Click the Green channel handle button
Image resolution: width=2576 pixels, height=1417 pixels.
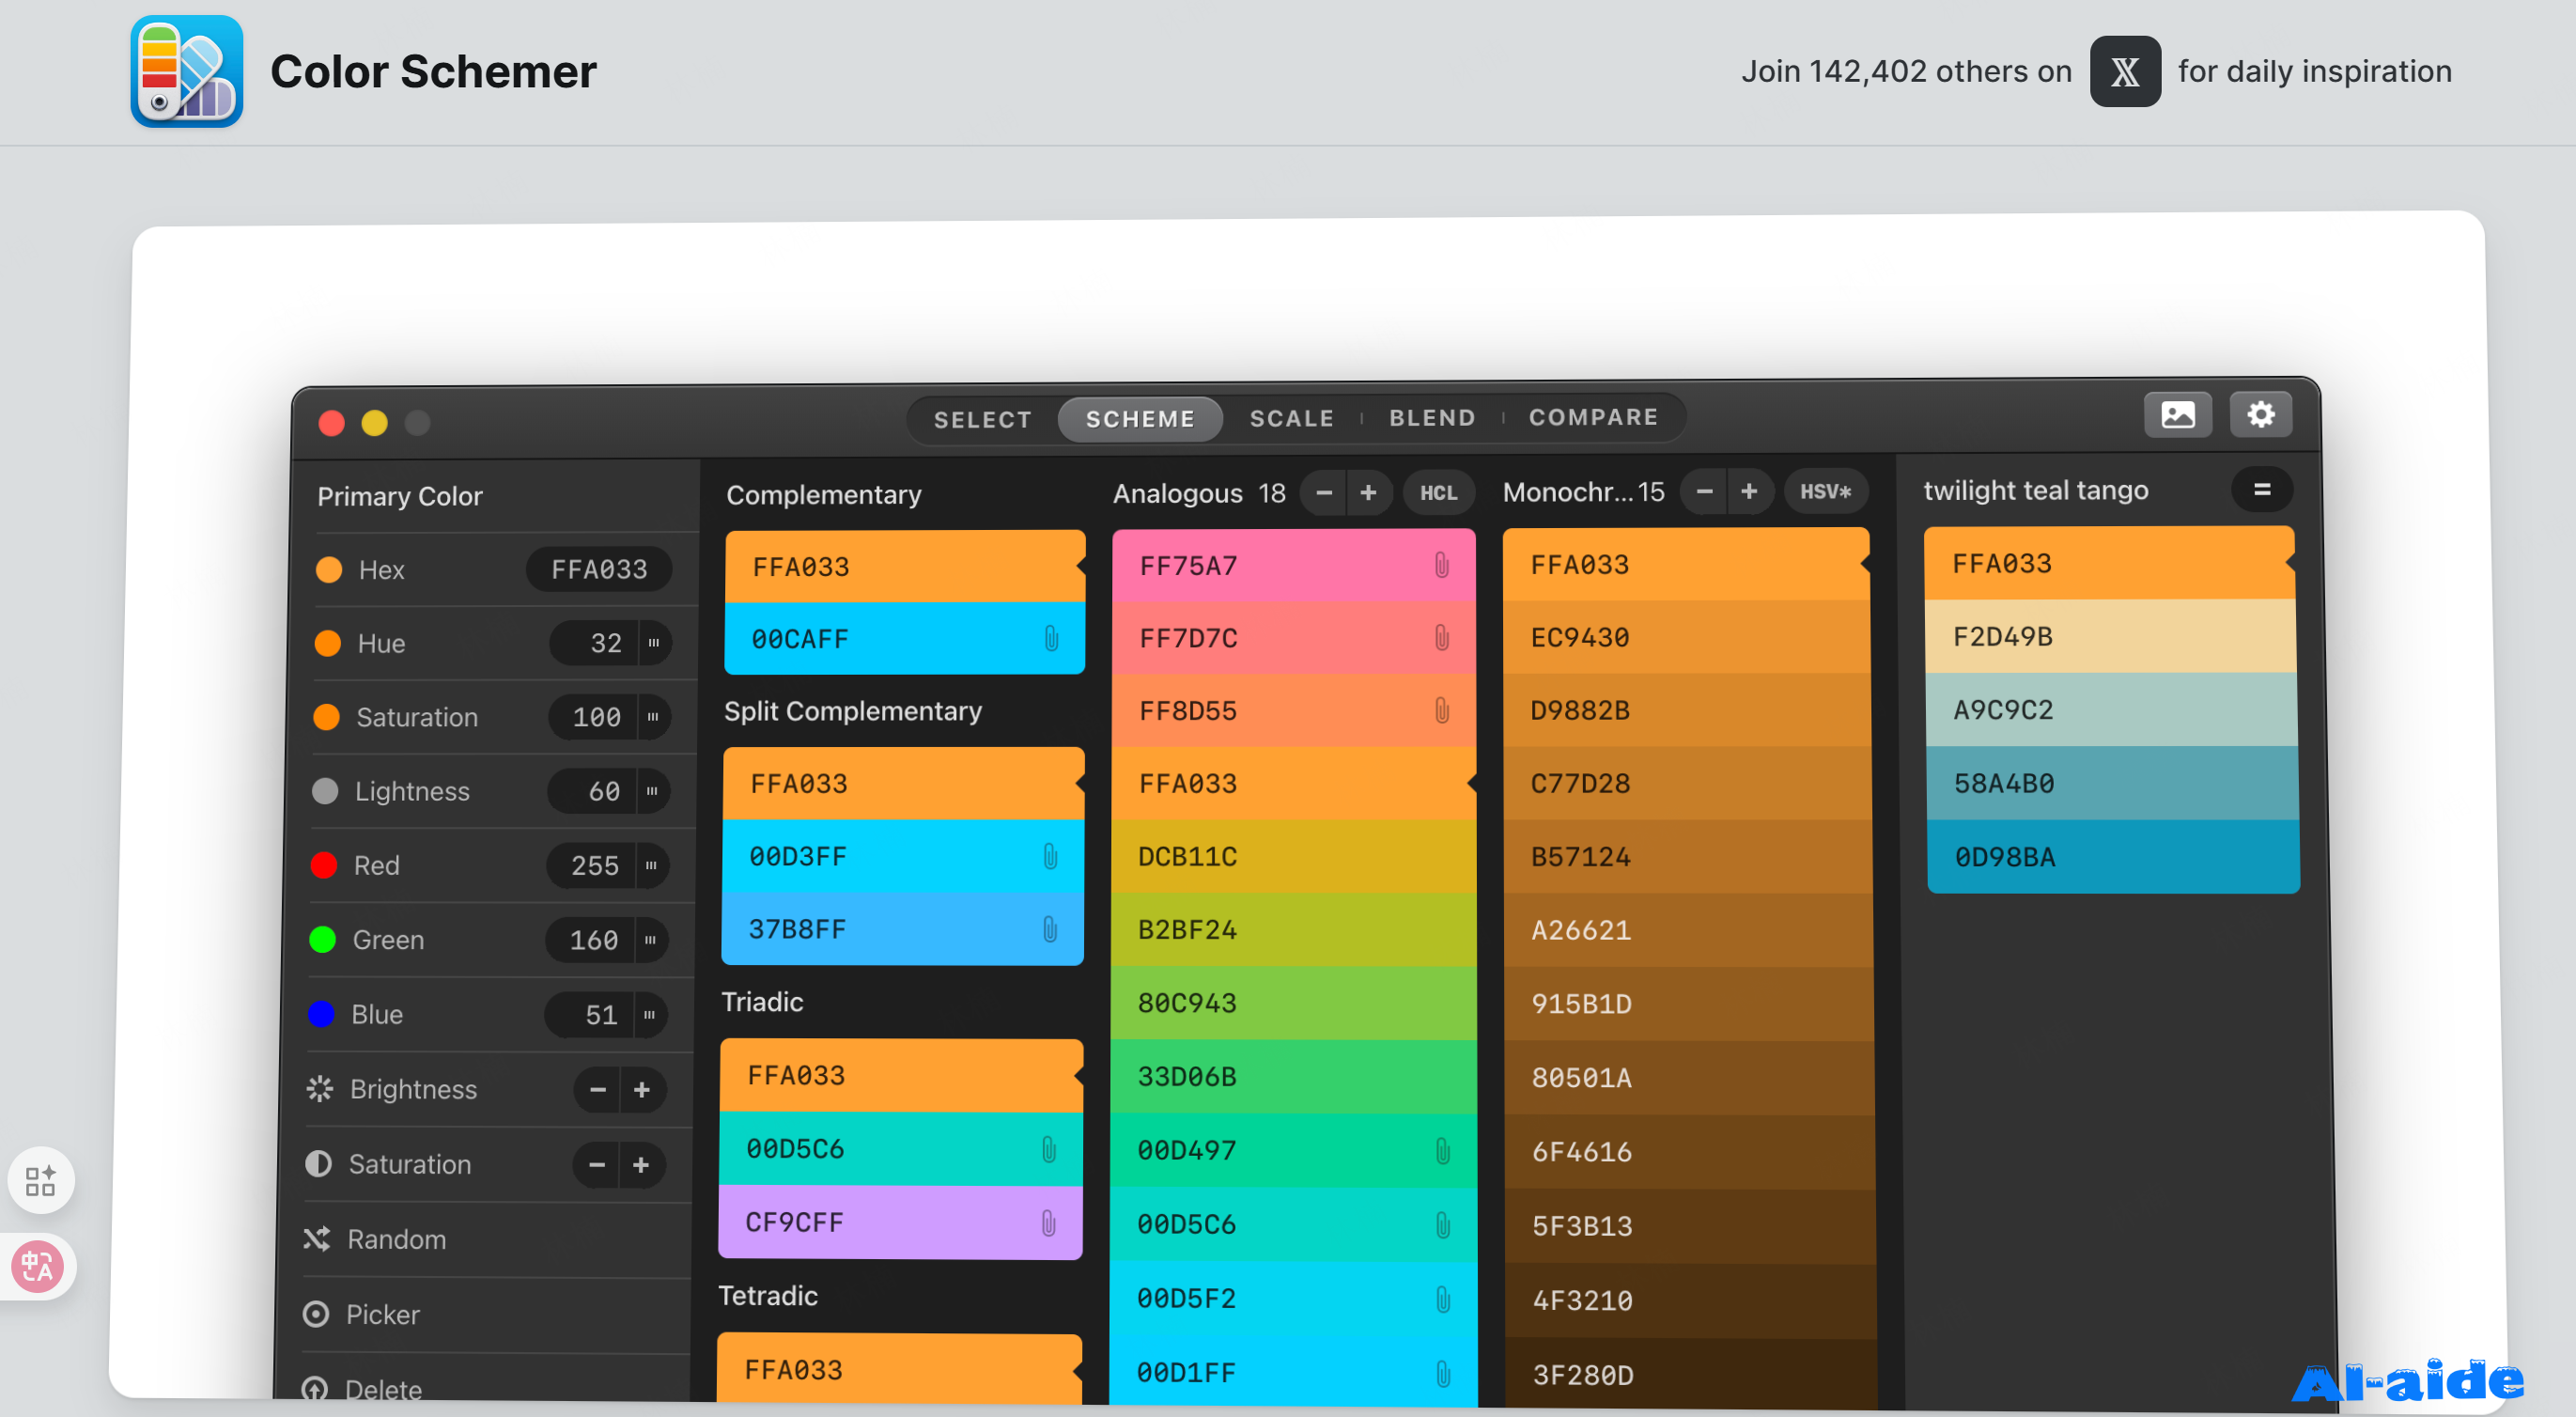click(650, 940)
